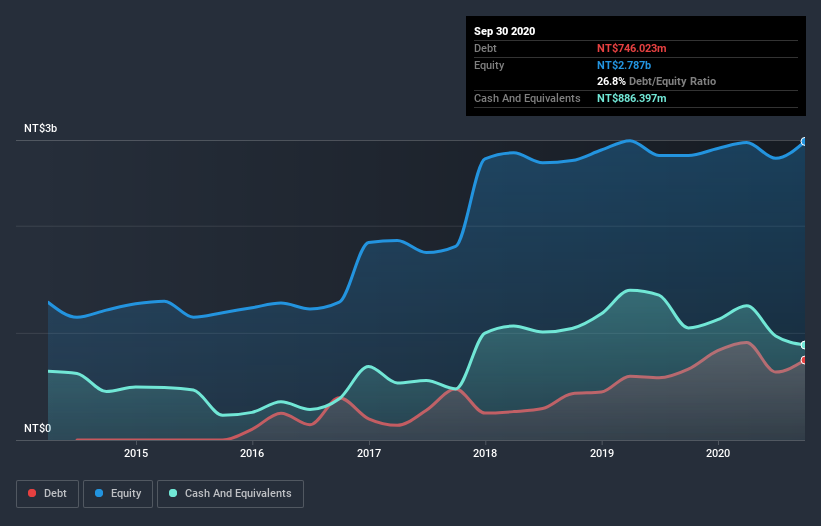Select the teal Cash endpoint marker
821x526 pixels.
[804, 345]
